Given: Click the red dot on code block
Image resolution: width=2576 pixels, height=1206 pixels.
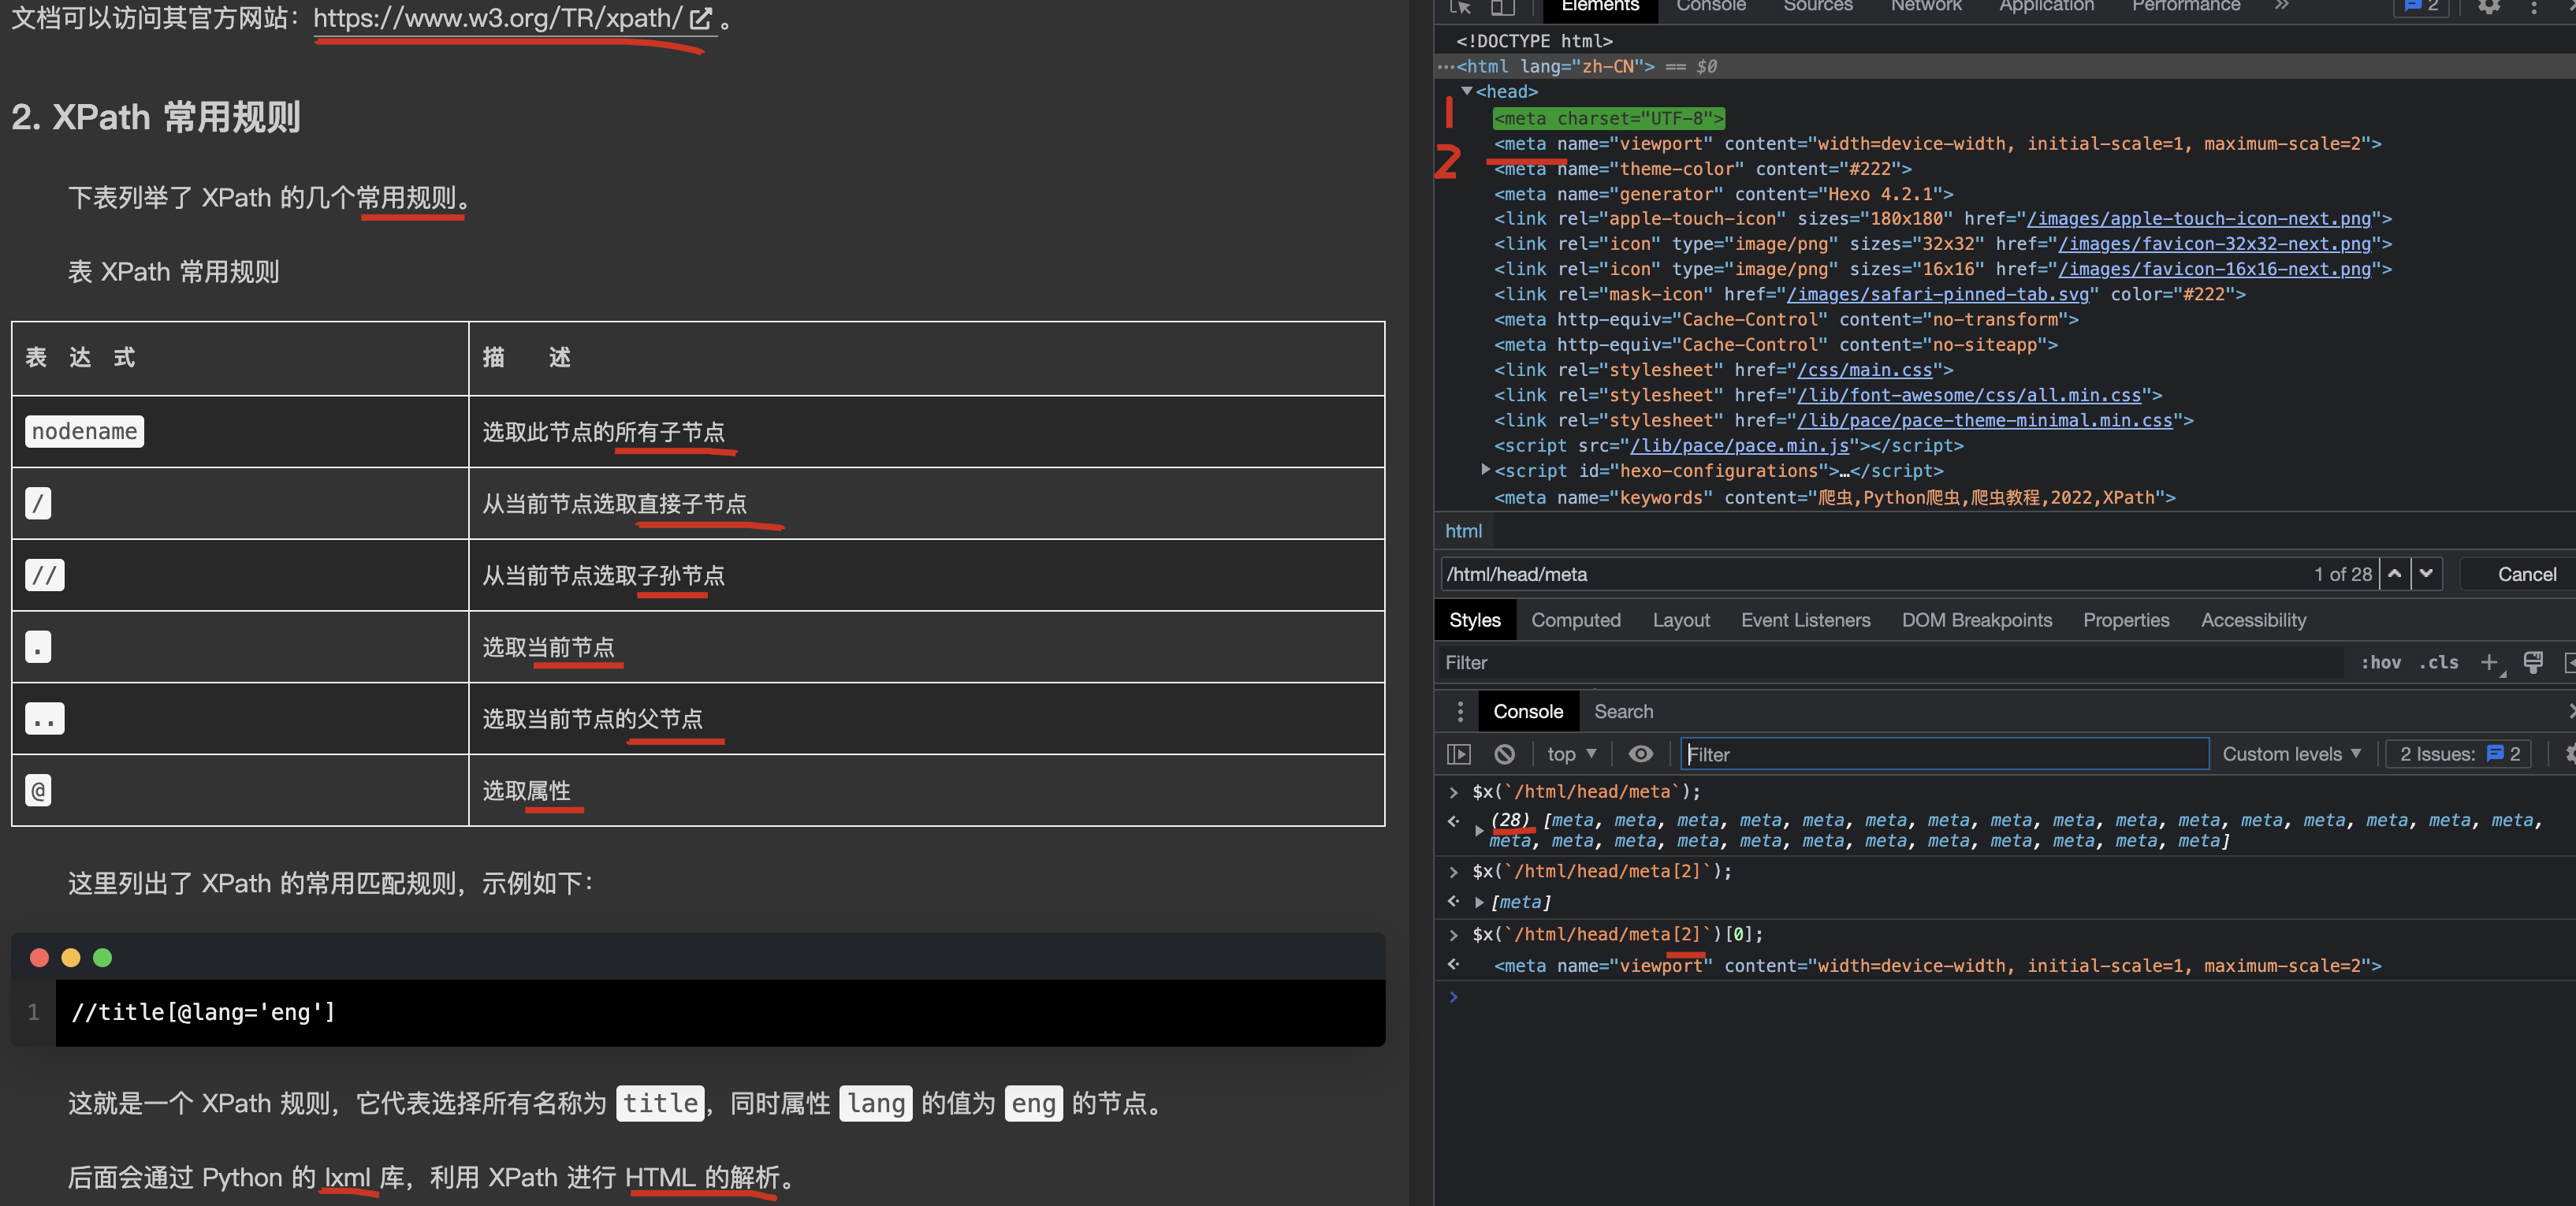Looking at the screenshot, I should 40,957.
